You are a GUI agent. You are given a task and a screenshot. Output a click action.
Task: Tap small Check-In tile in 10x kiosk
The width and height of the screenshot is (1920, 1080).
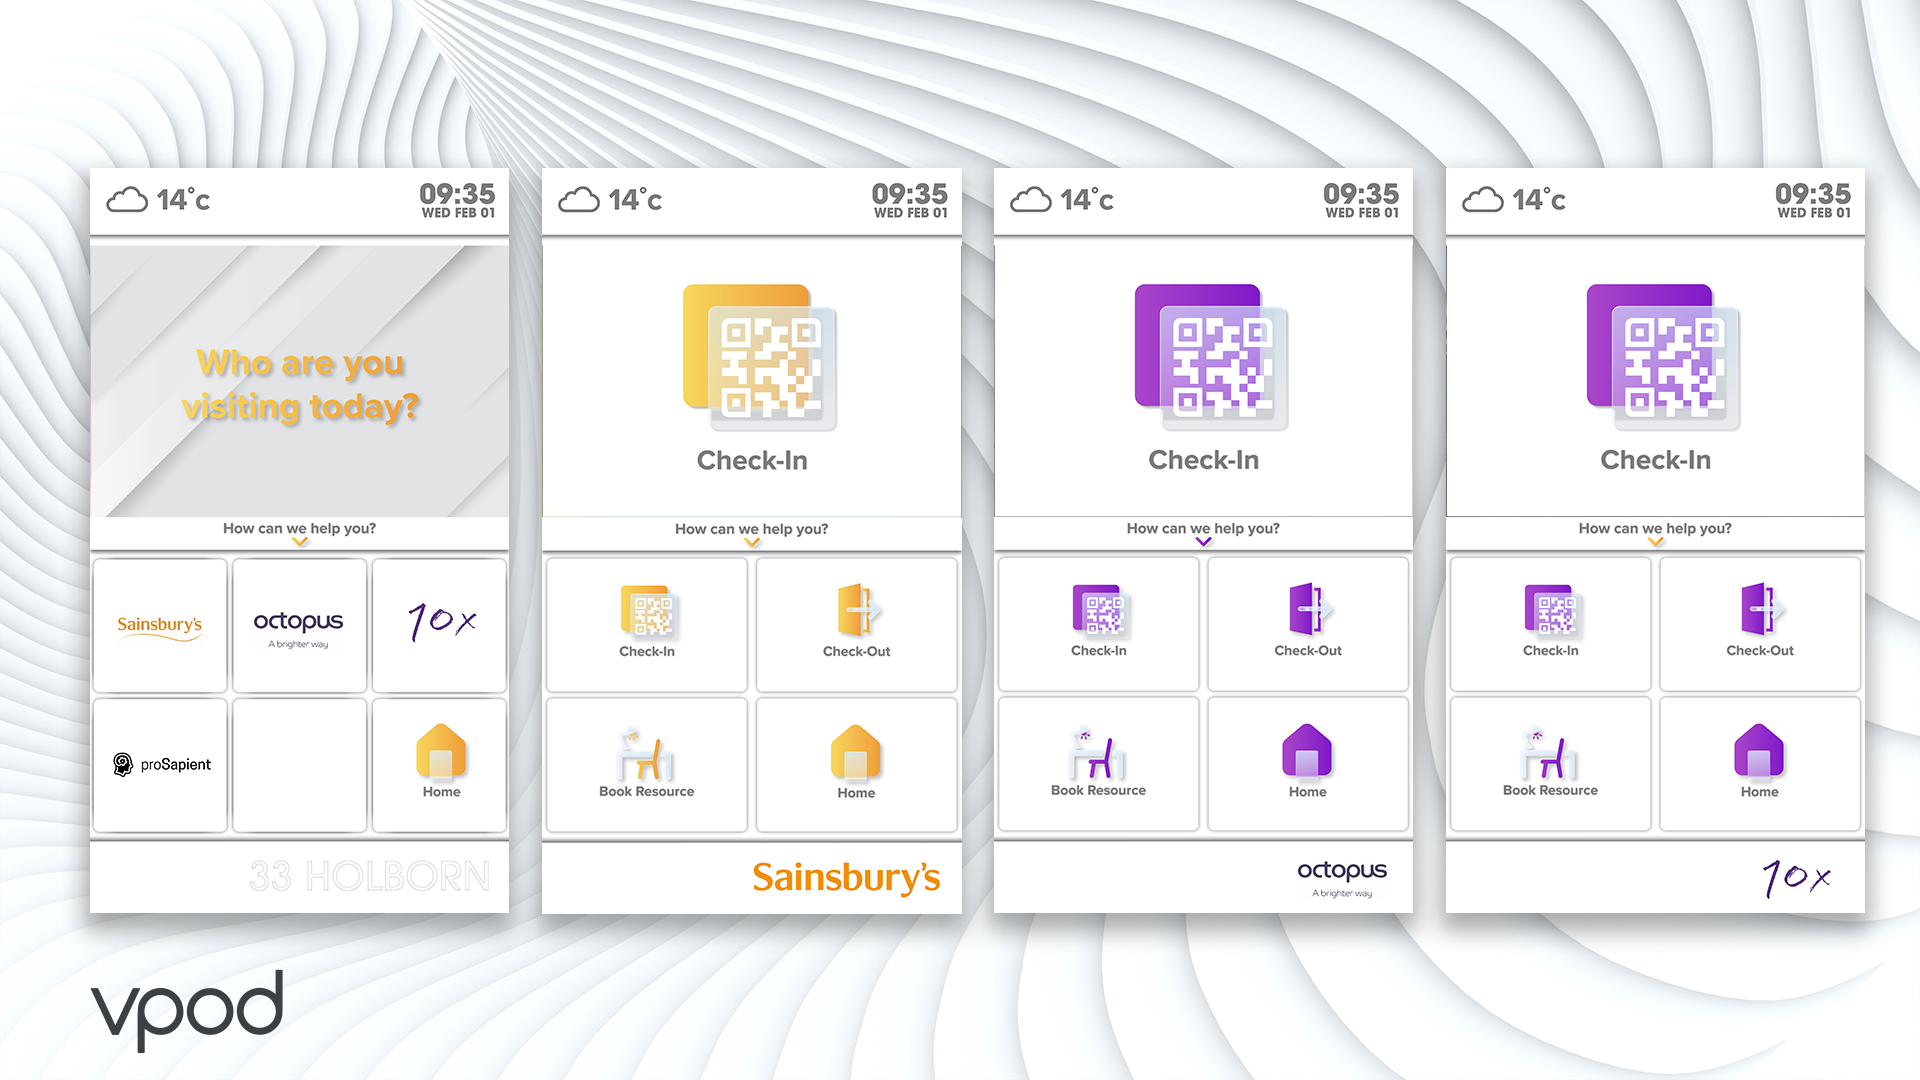[1551, 624]
